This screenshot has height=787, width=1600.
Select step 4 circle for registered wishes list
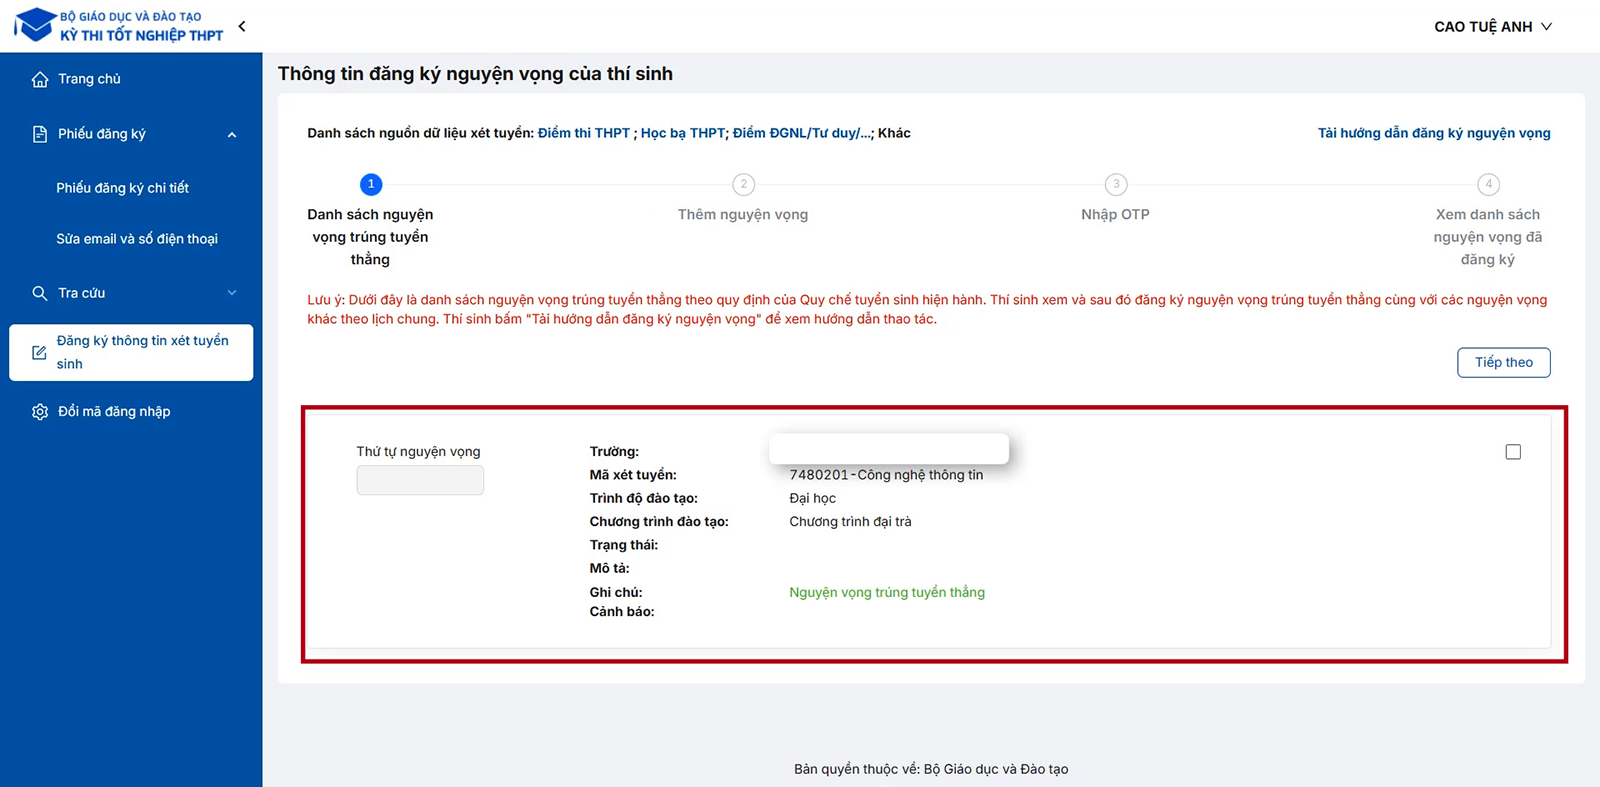point(1488,185)
